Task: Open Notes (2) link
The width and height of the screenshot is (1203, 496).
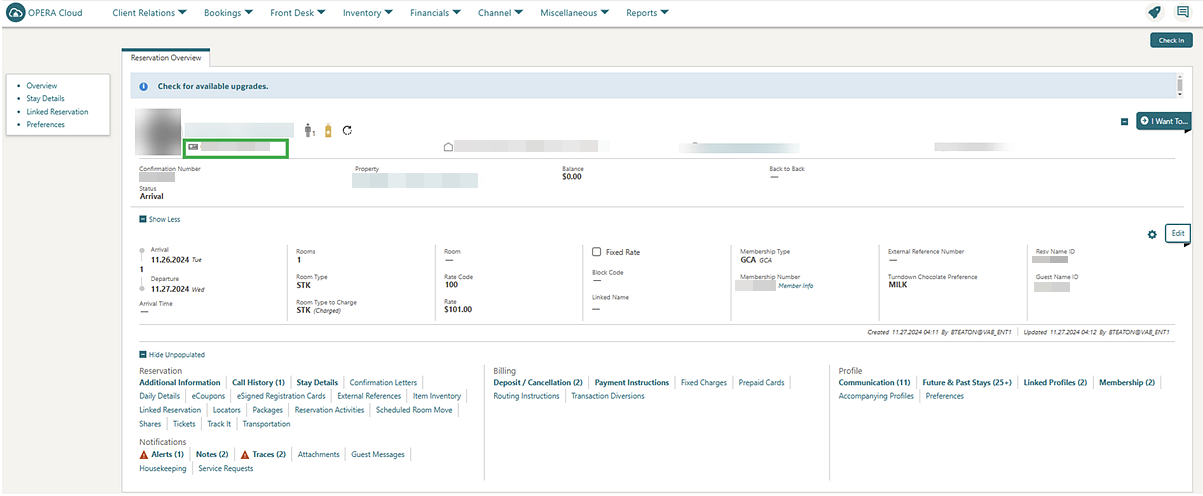Action: click(x=212, y=455)
